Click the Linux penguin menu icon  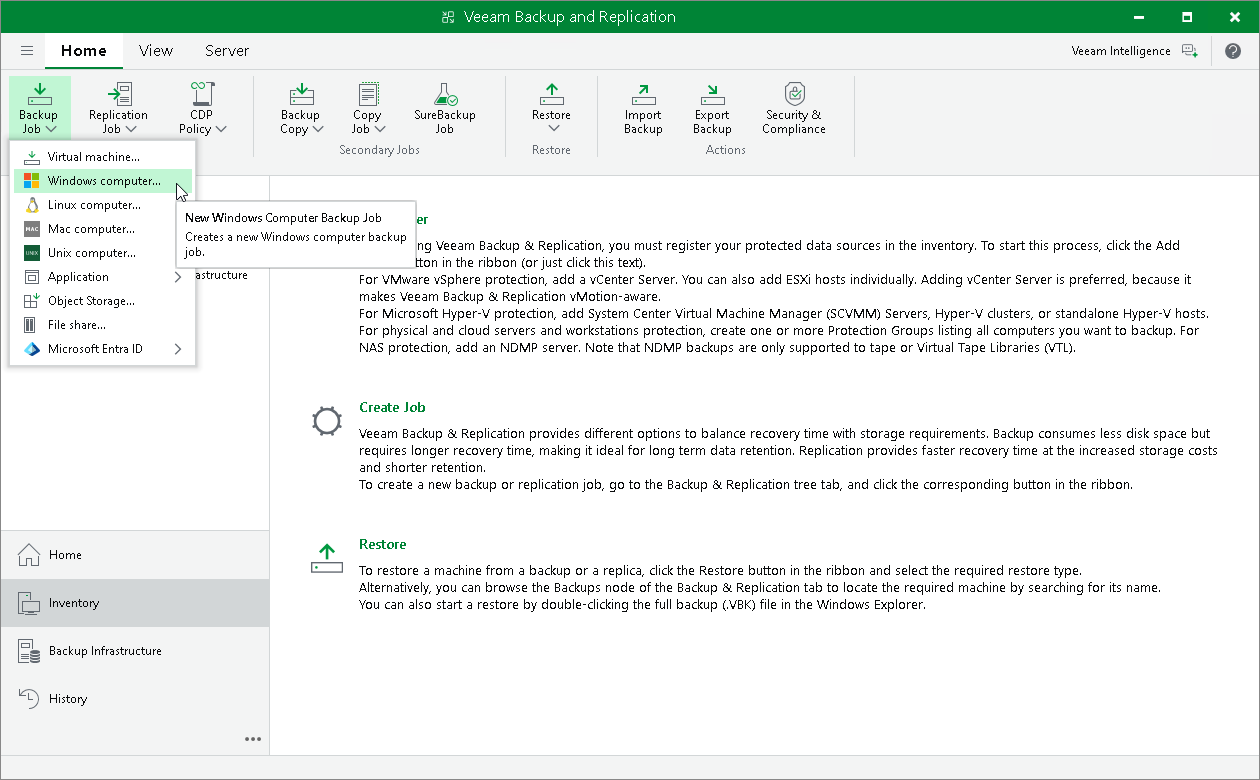pos(32,205)
